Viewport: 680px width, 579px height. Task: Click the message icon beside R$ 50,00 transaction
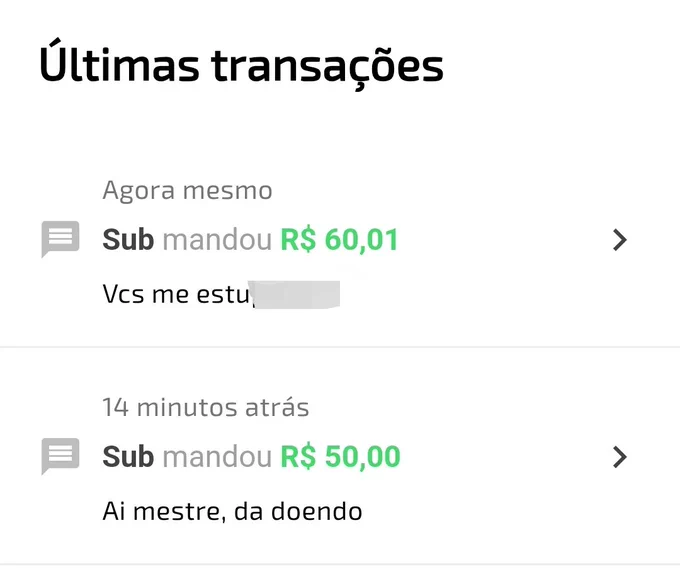click(x=60, y=456)
